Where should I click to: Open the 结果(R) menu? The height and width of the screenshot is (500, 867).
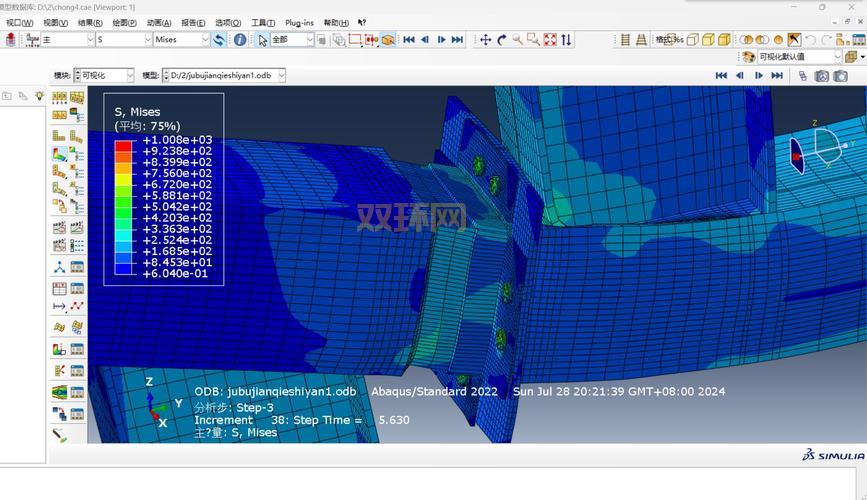click(x=90, y=22)
